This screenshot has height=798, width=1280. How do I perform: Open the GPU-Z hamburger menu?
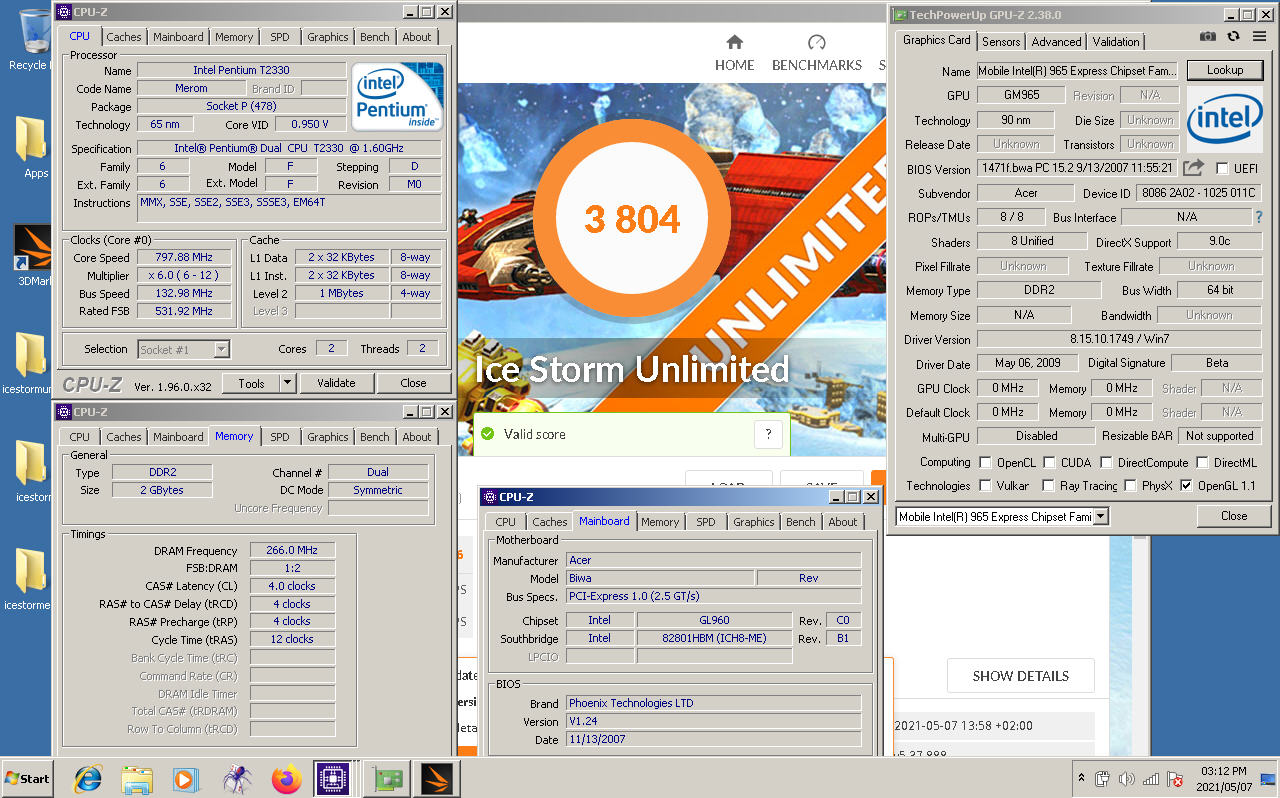coord(1260,37)
